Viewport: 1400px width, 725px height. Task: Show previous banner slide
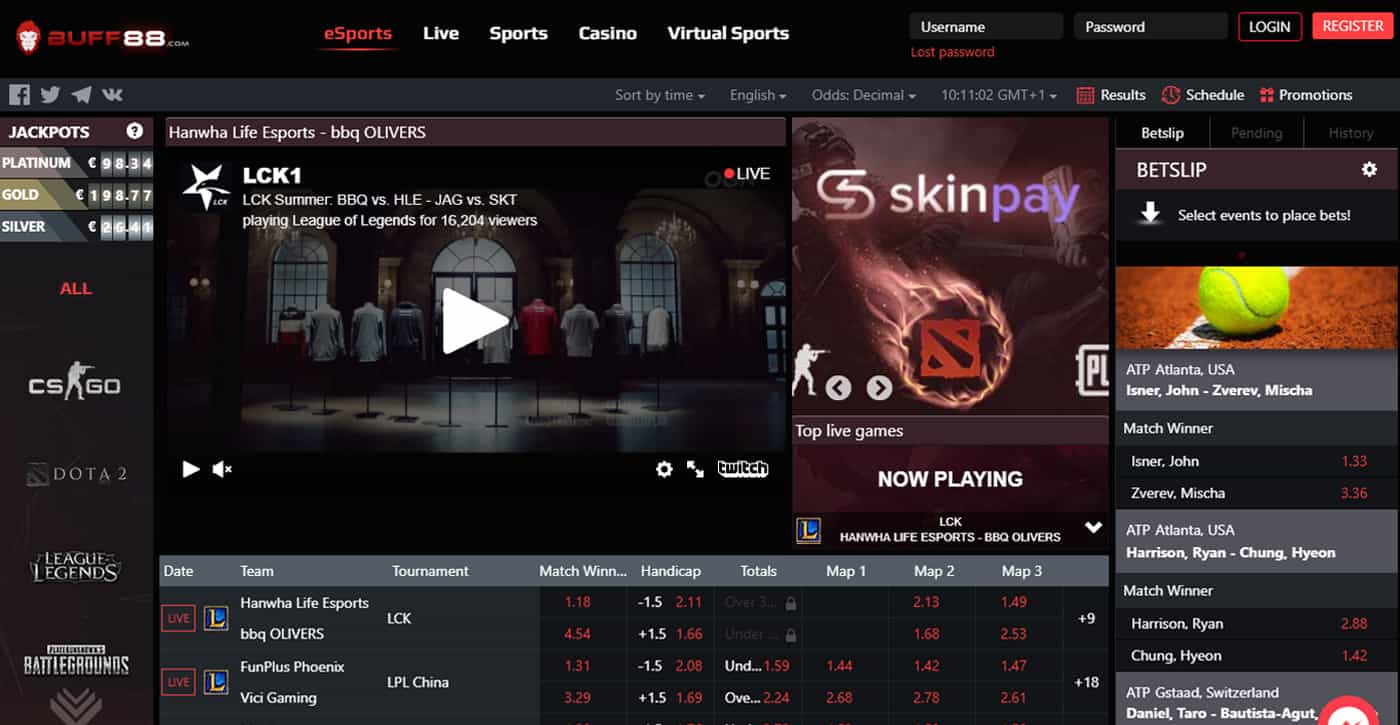tap(838, 387)
